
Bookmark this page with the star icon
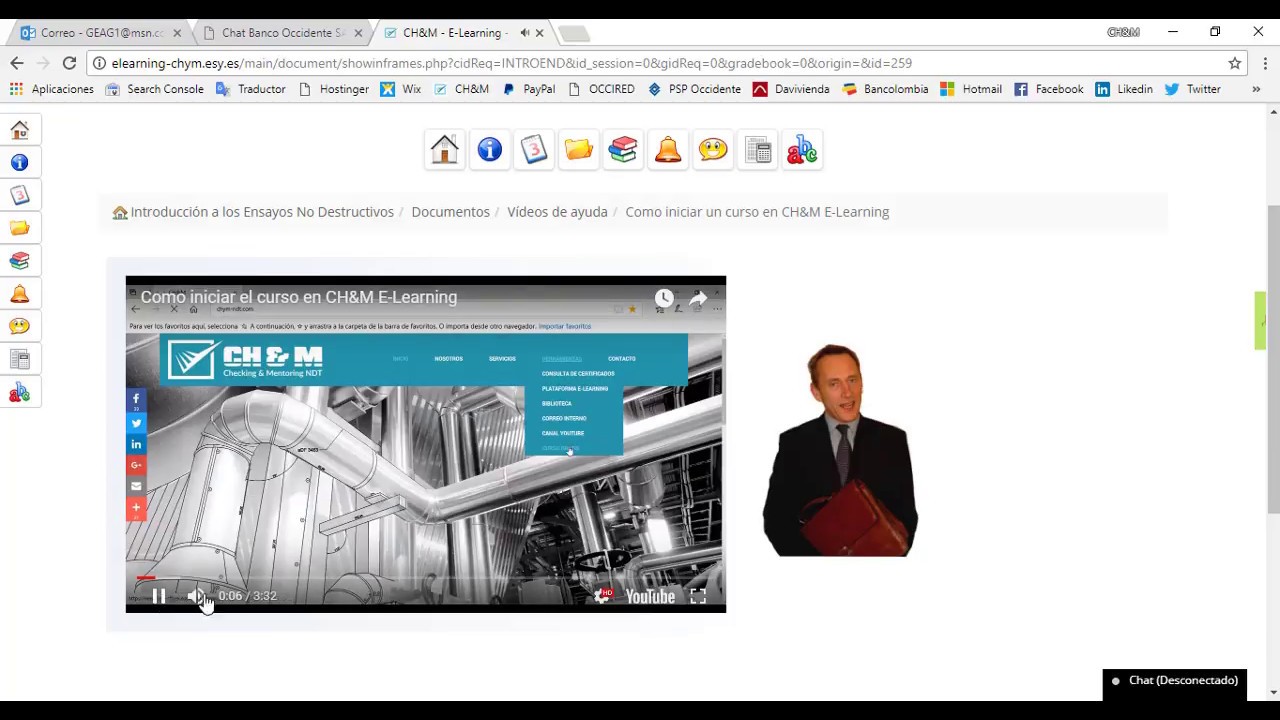pos(1235,63)
